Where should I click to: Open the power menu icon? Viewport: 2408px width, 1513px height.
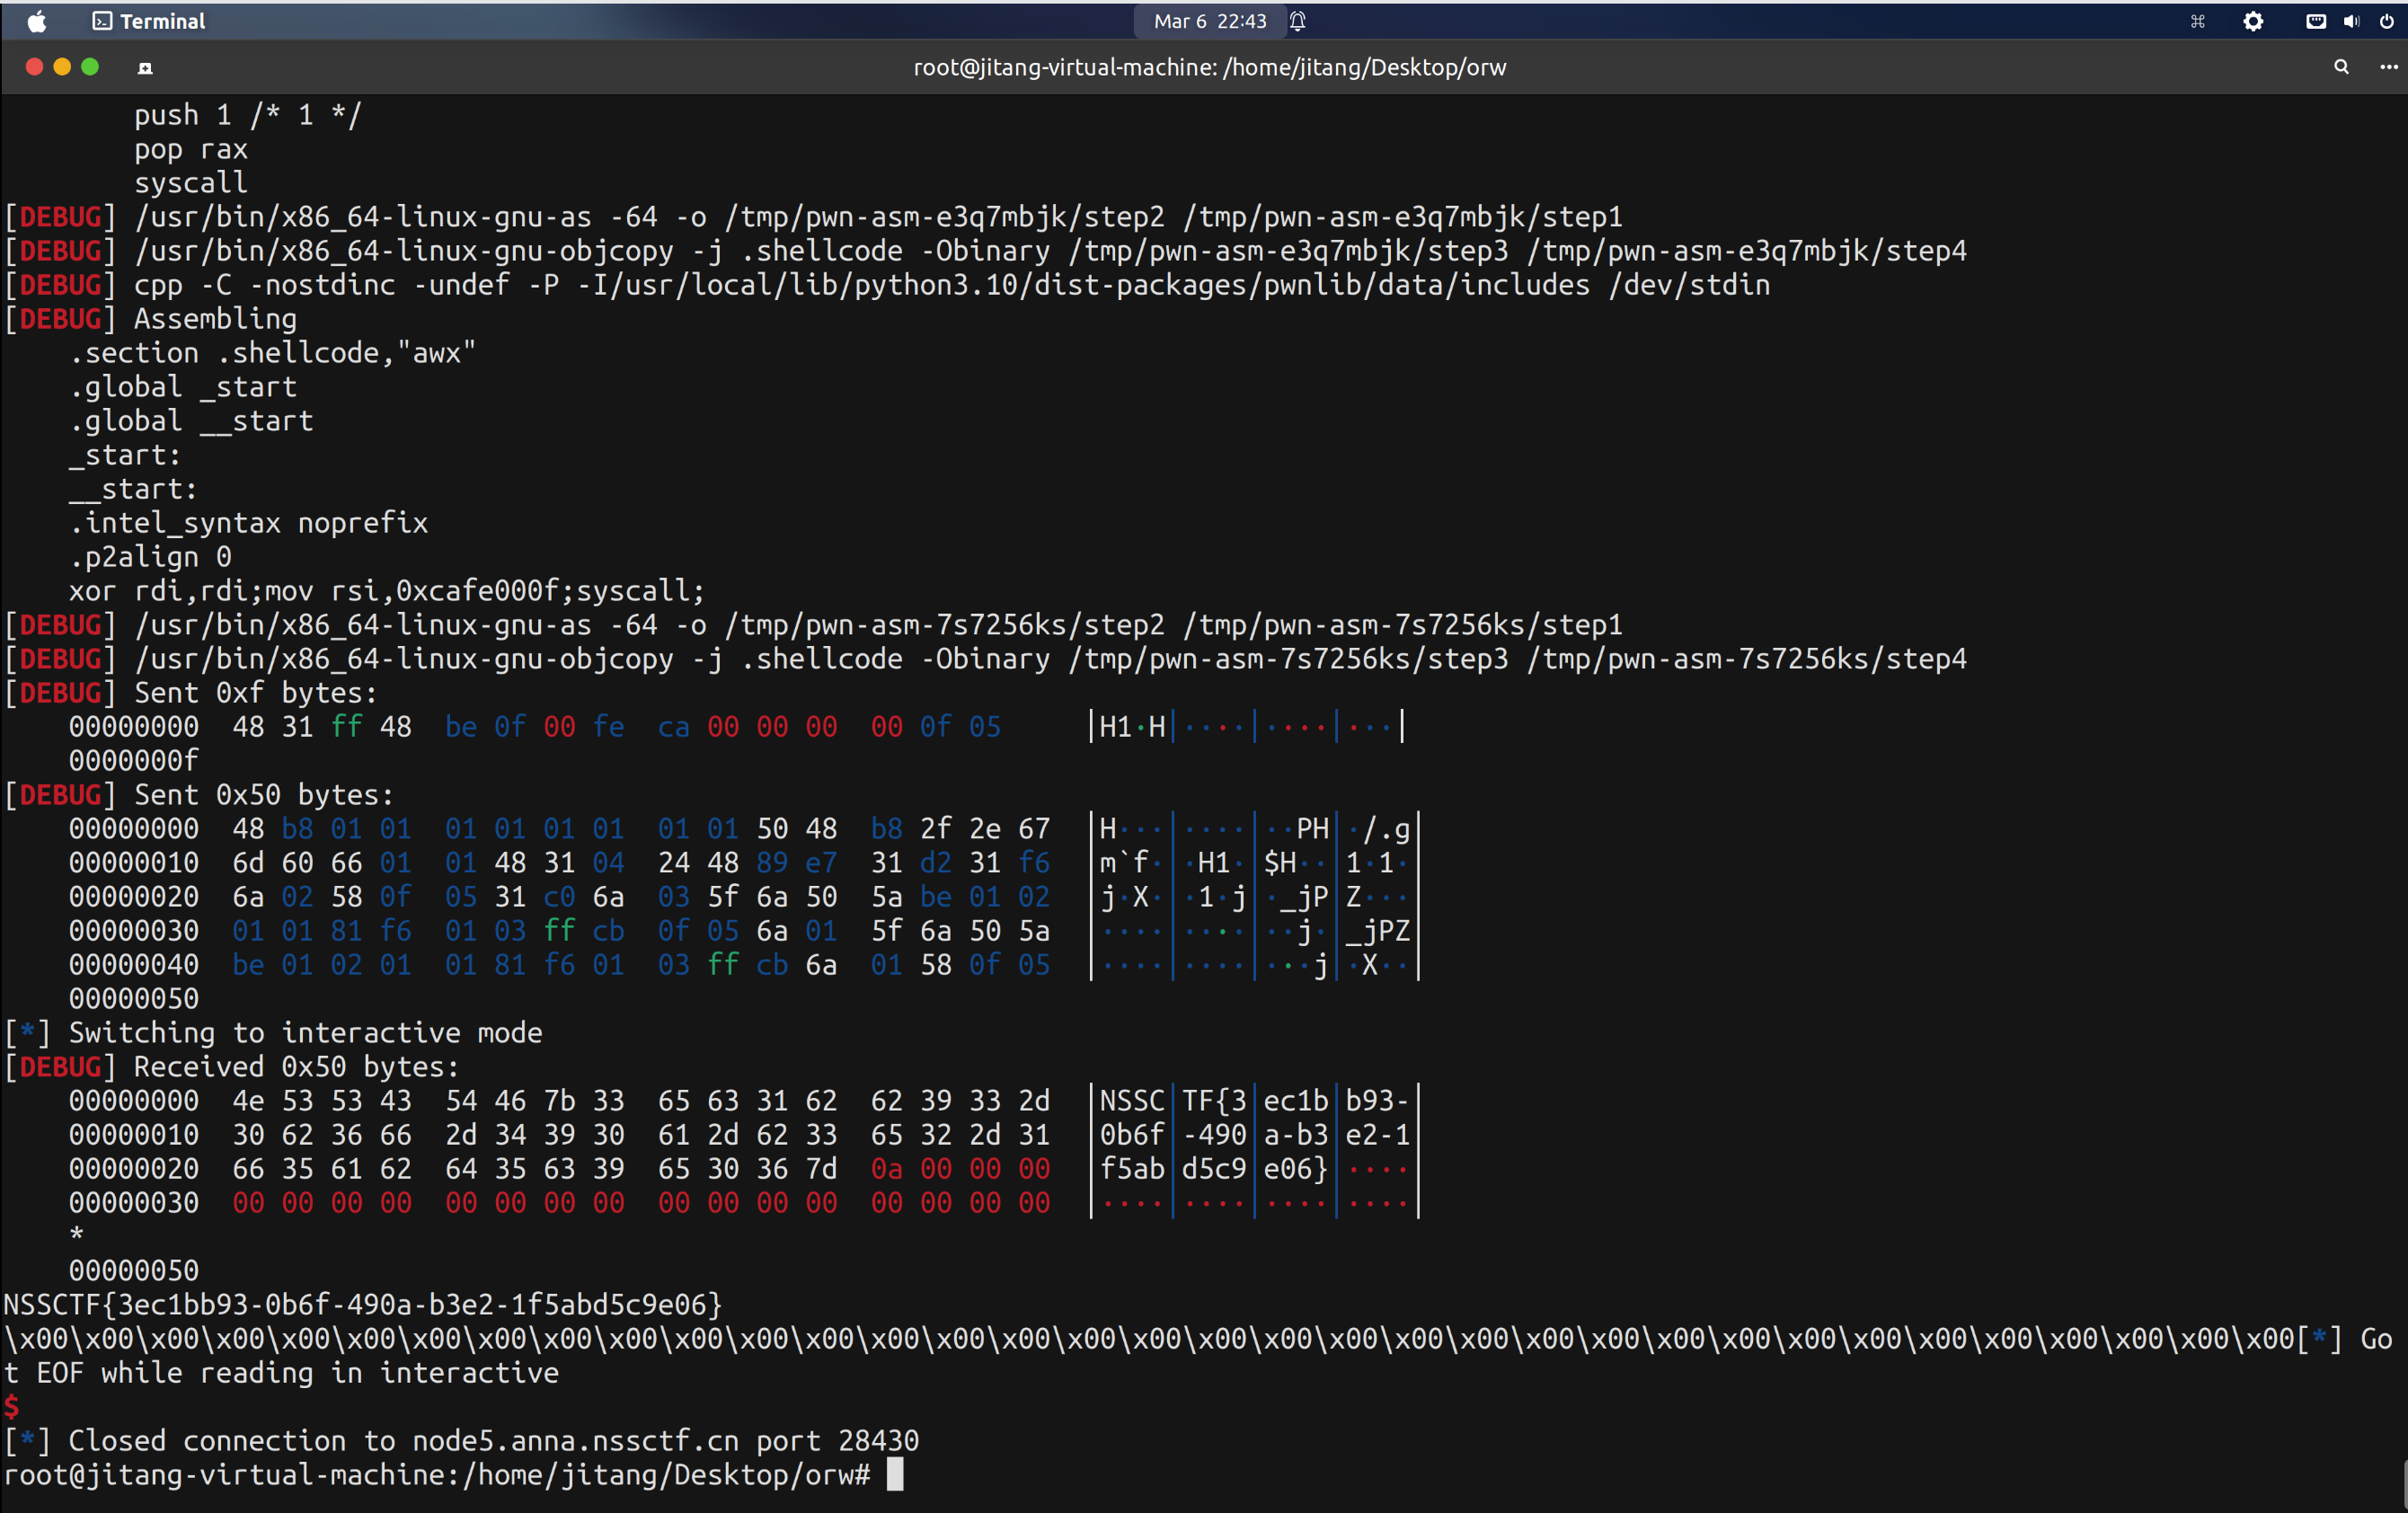click(x=2387, y=21)
